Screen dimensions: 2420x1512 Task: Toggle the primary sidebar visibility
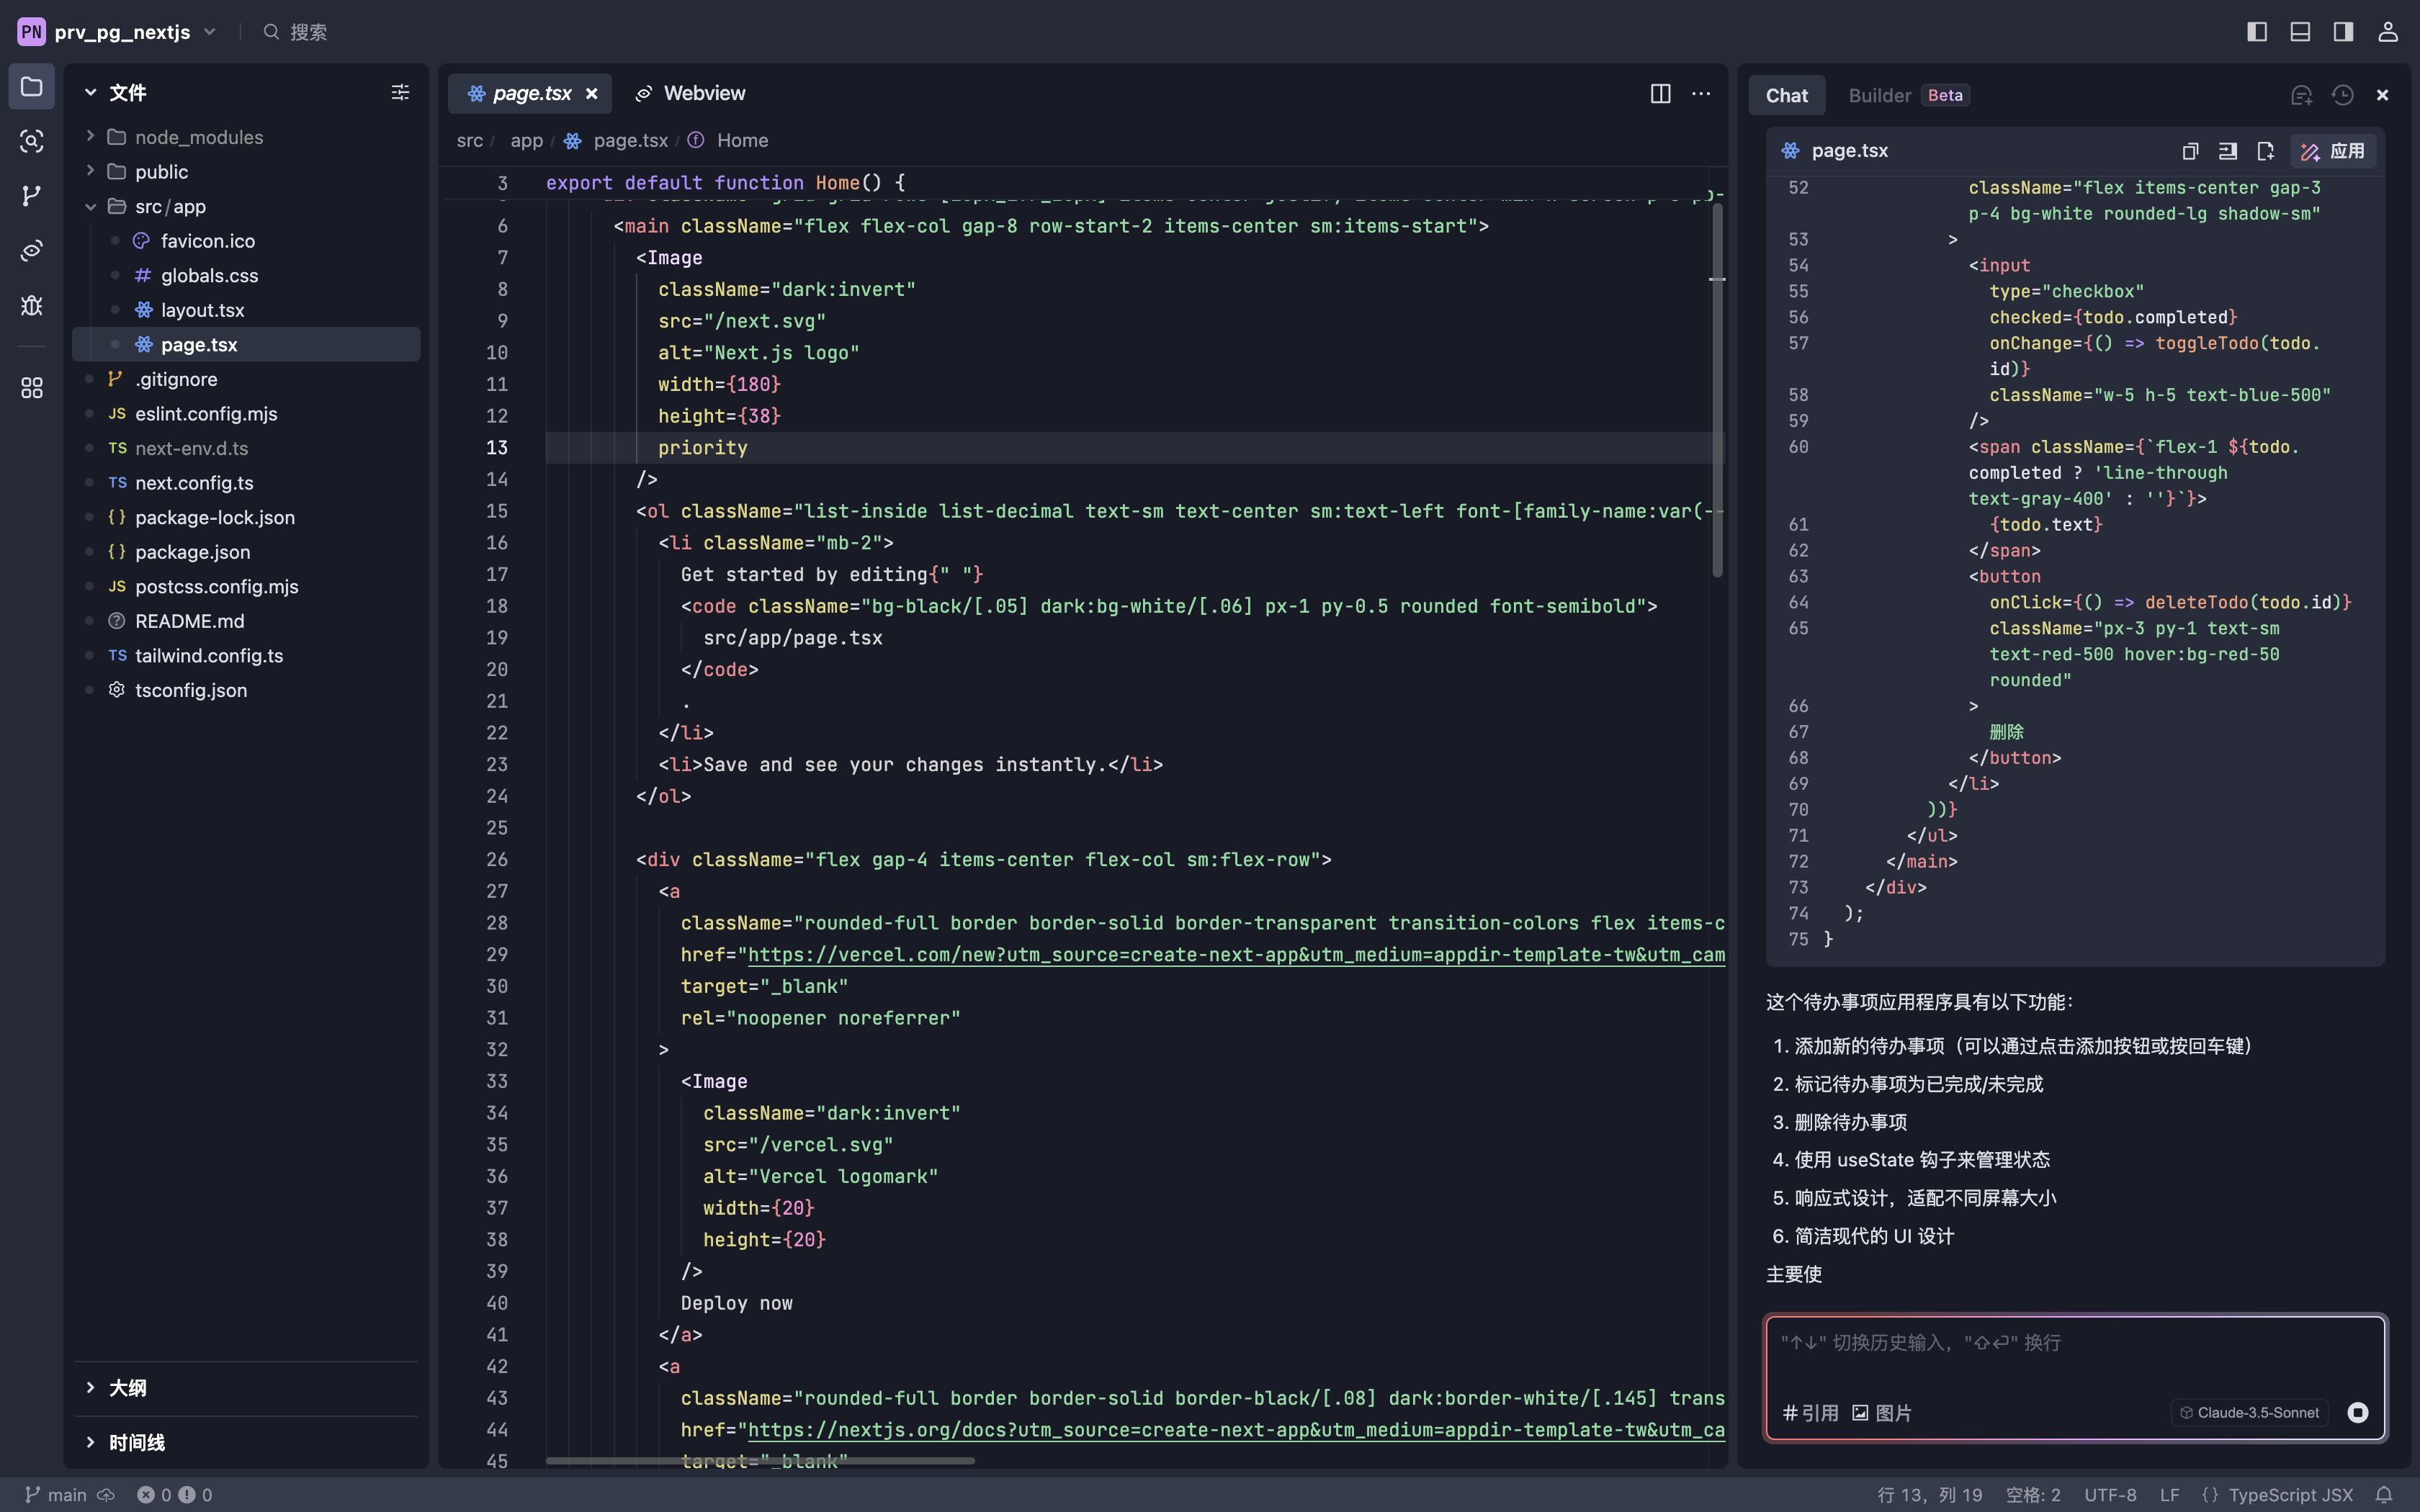point(2256,31)
